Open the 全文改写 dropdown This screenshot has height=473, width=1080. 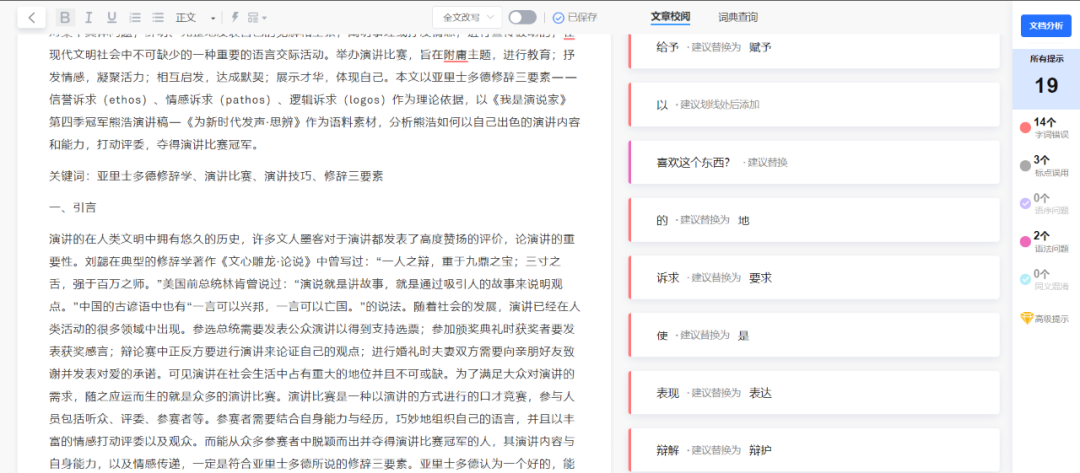(467, 17)
